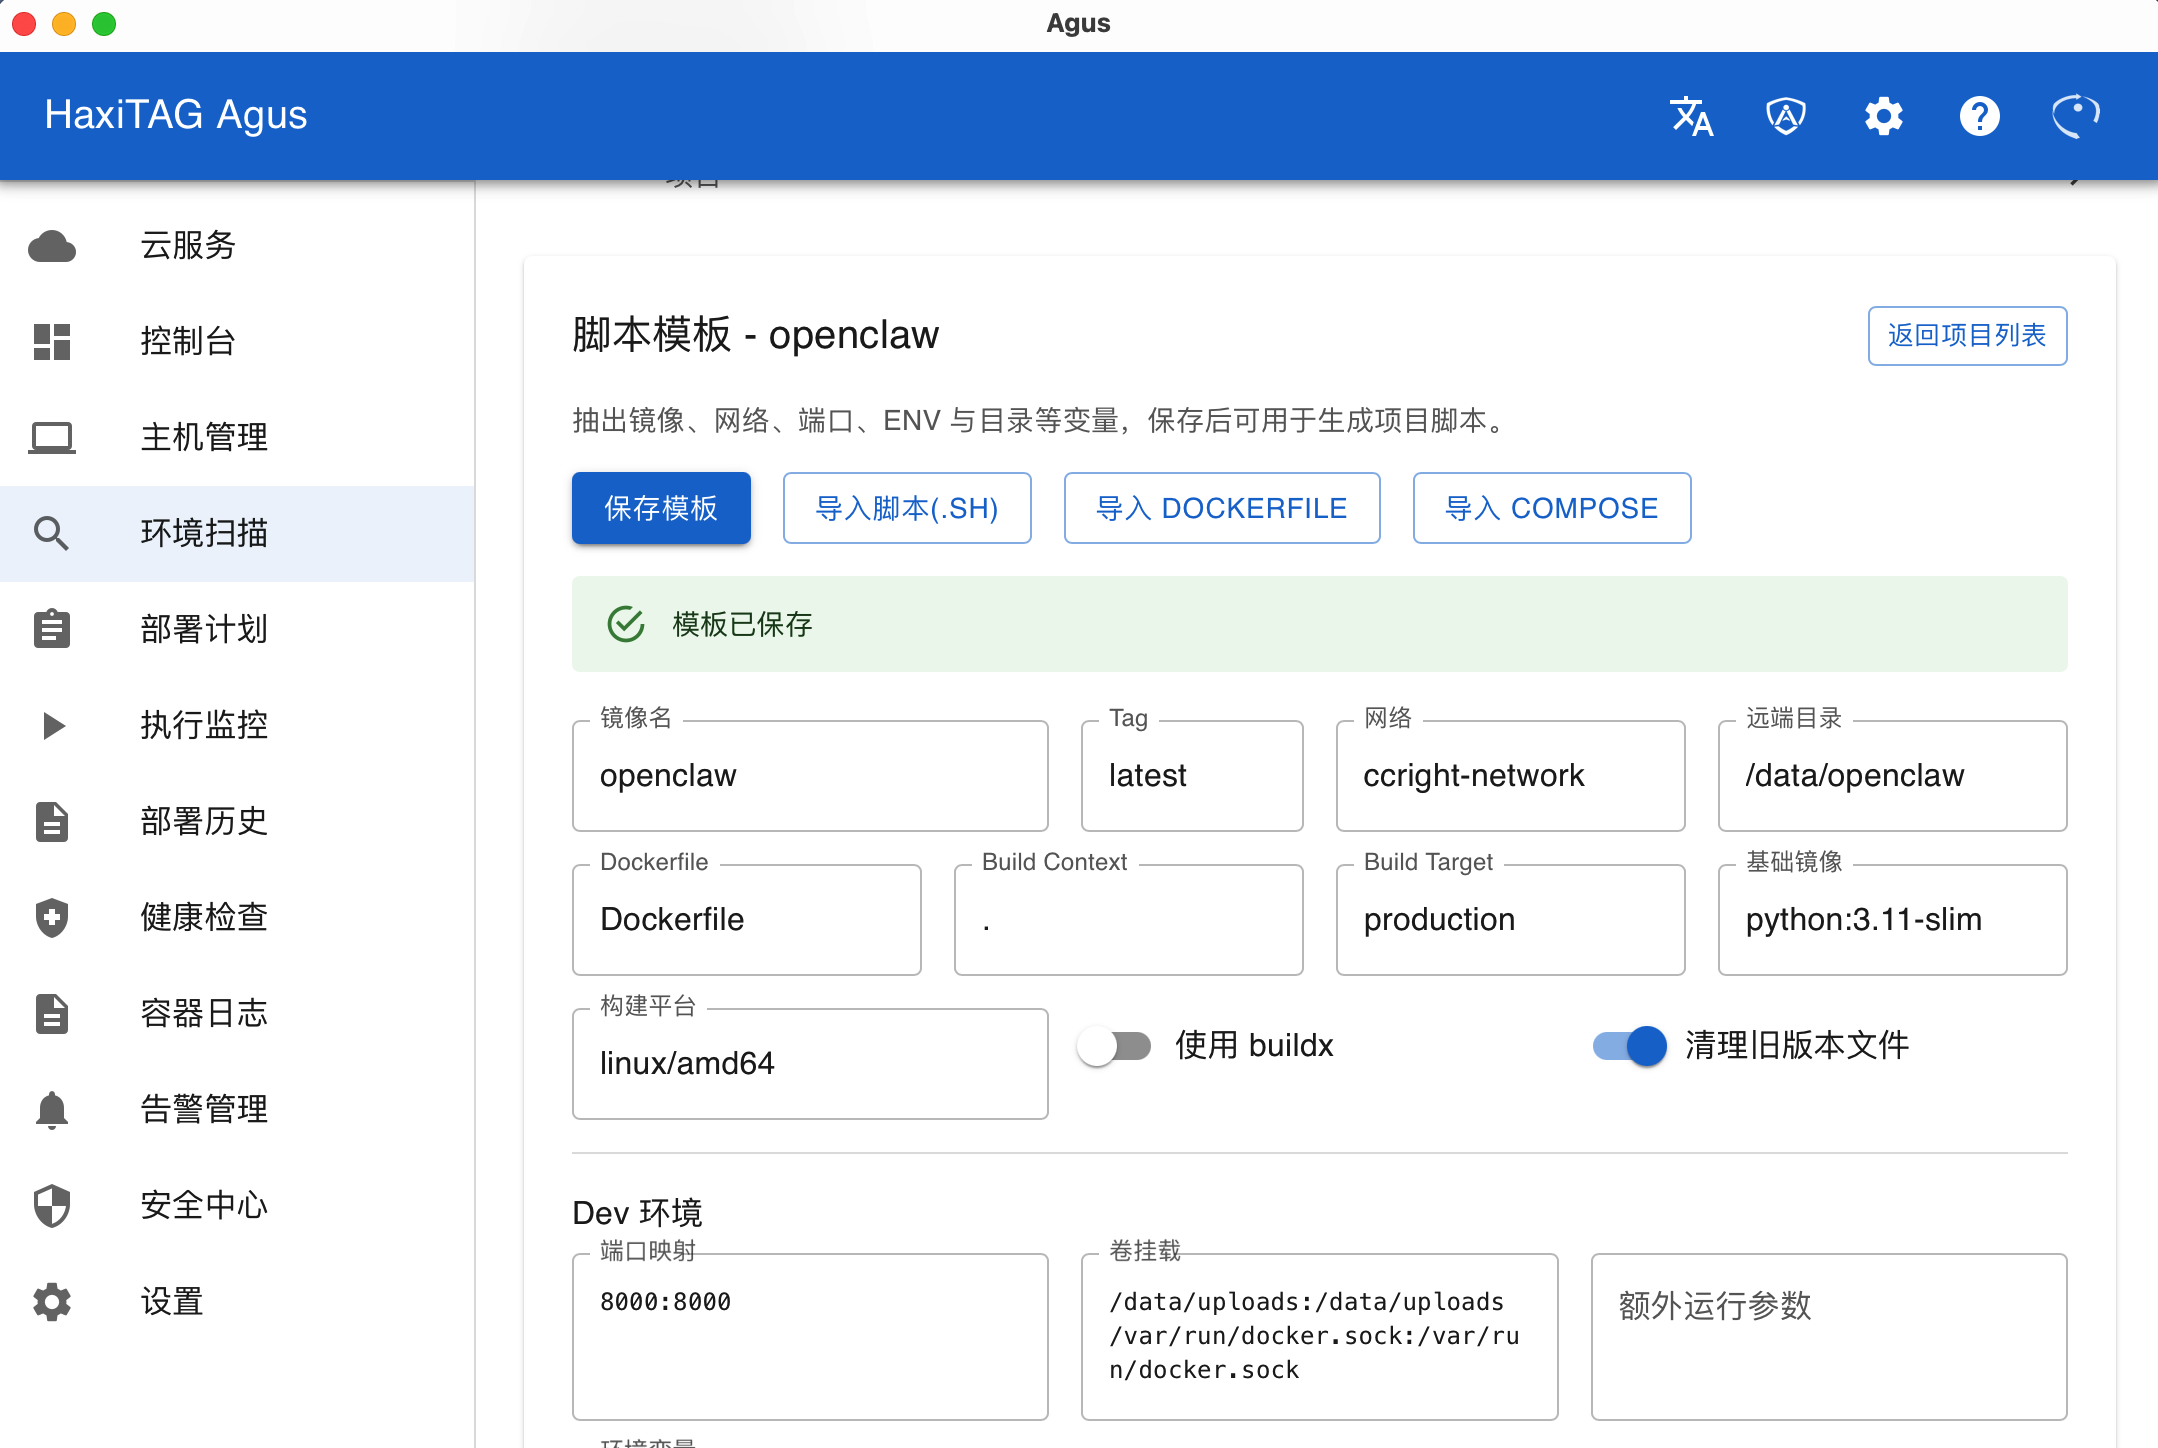Click the help question mark icon
2158x1448 pixels.
click(x=1979, y=116)
